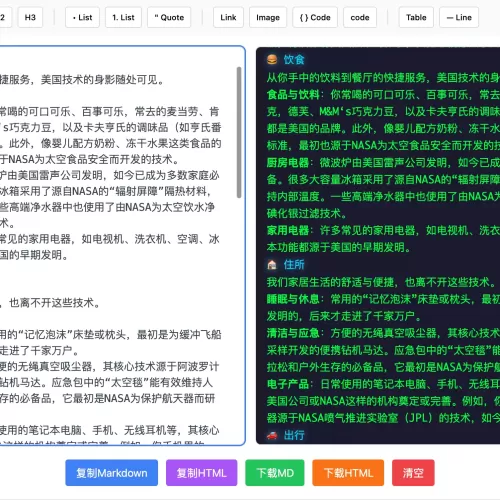Download file with 下载MD button
This screenshot has width=500, height=500.
[275, 473]
